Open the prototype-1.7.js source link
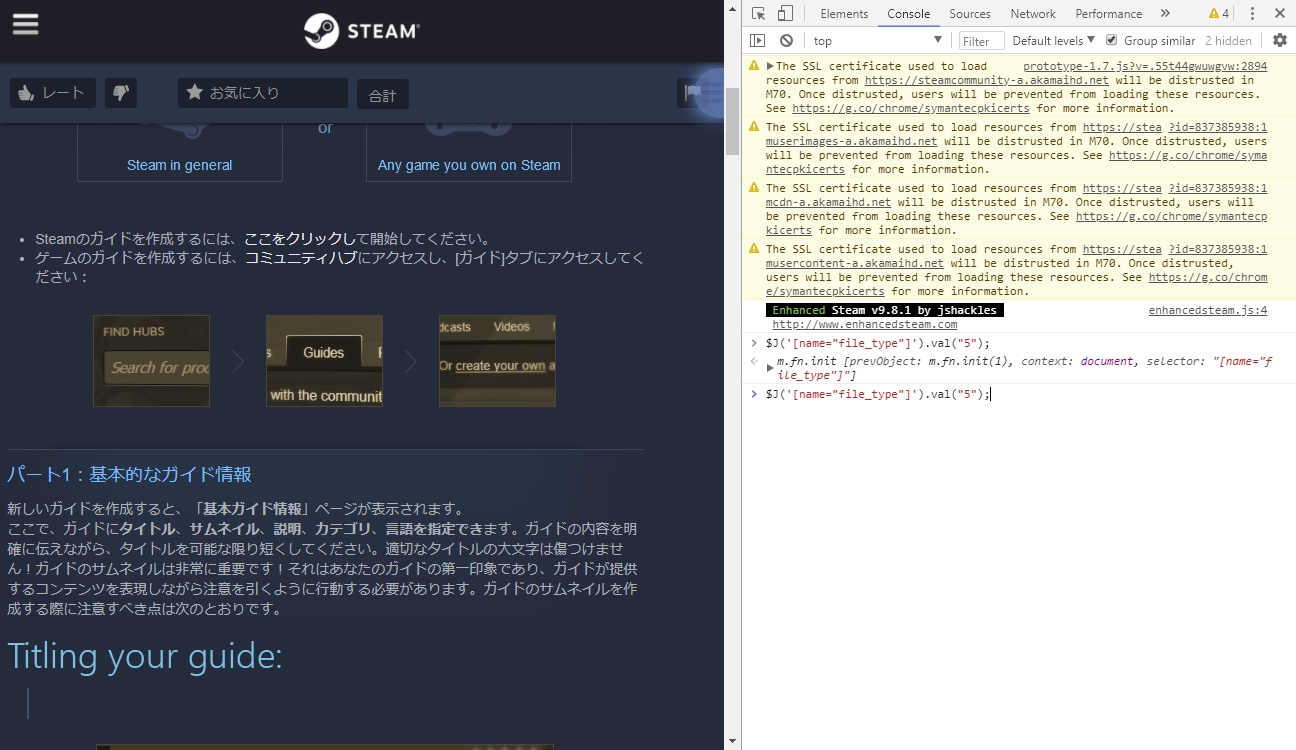The image size is (1296, 750). tap(1145, 66)
